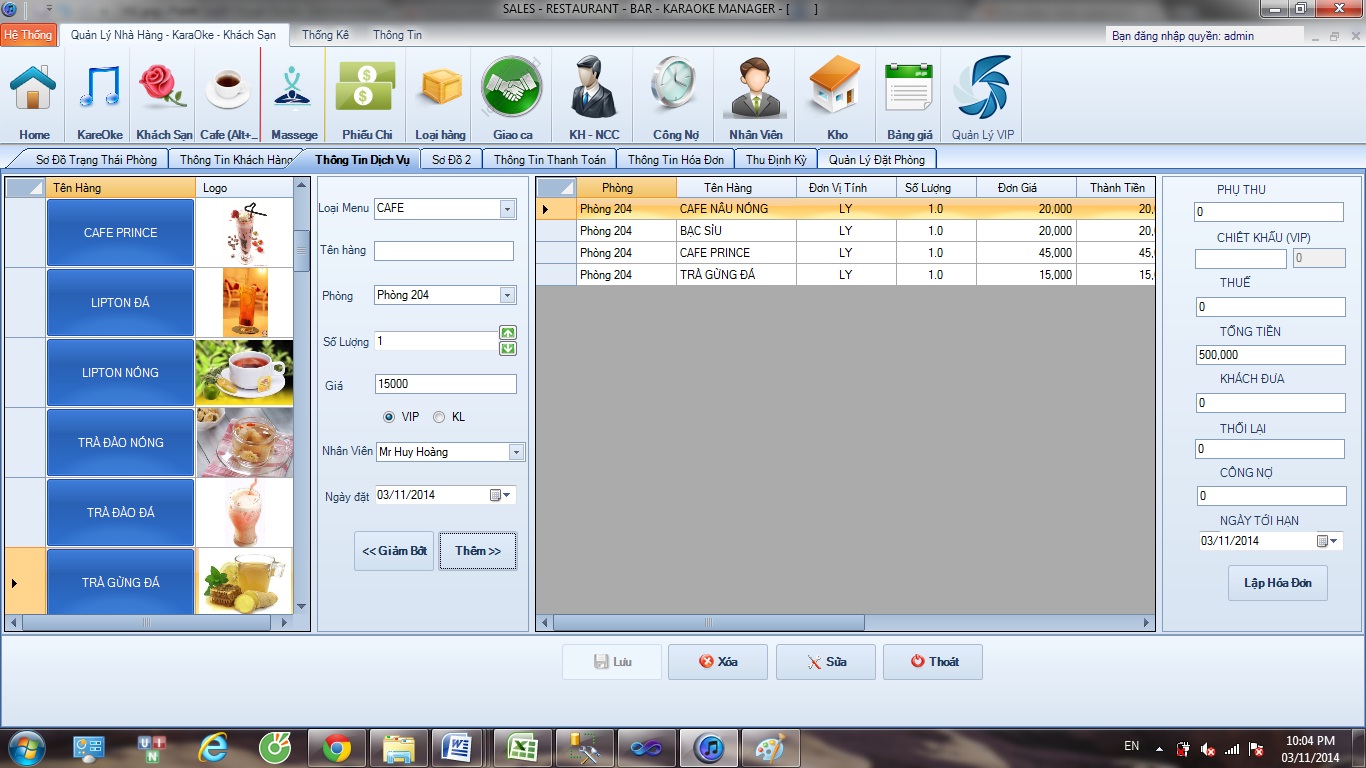Image resolution: width=1366 pixels, height=768 pixels.
Task: Click the CAFE PRINCE drink thumbnail
Action: point(245,232)
